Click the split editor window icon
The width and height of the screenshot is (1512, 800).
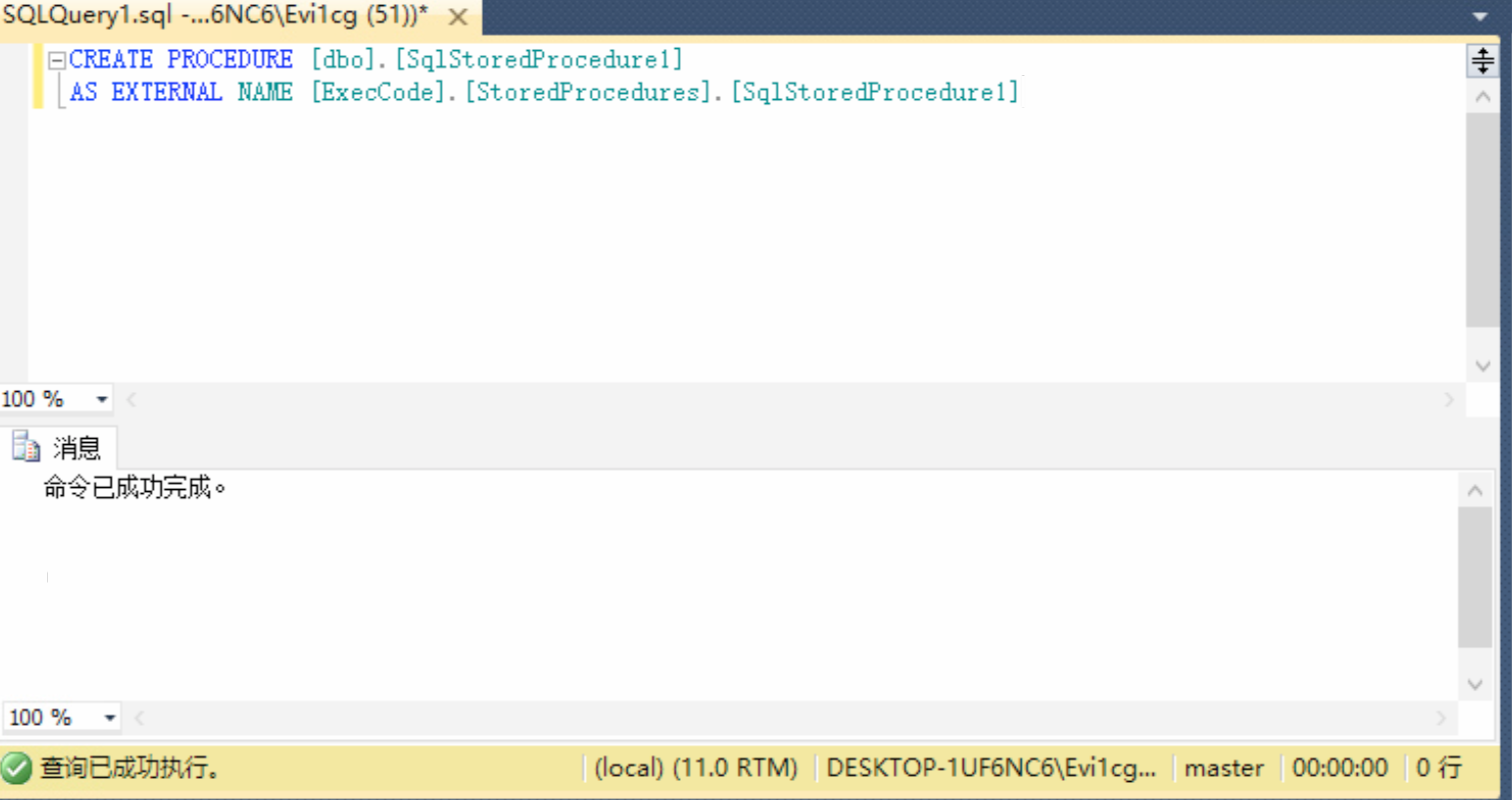[x=1481, y=62]
